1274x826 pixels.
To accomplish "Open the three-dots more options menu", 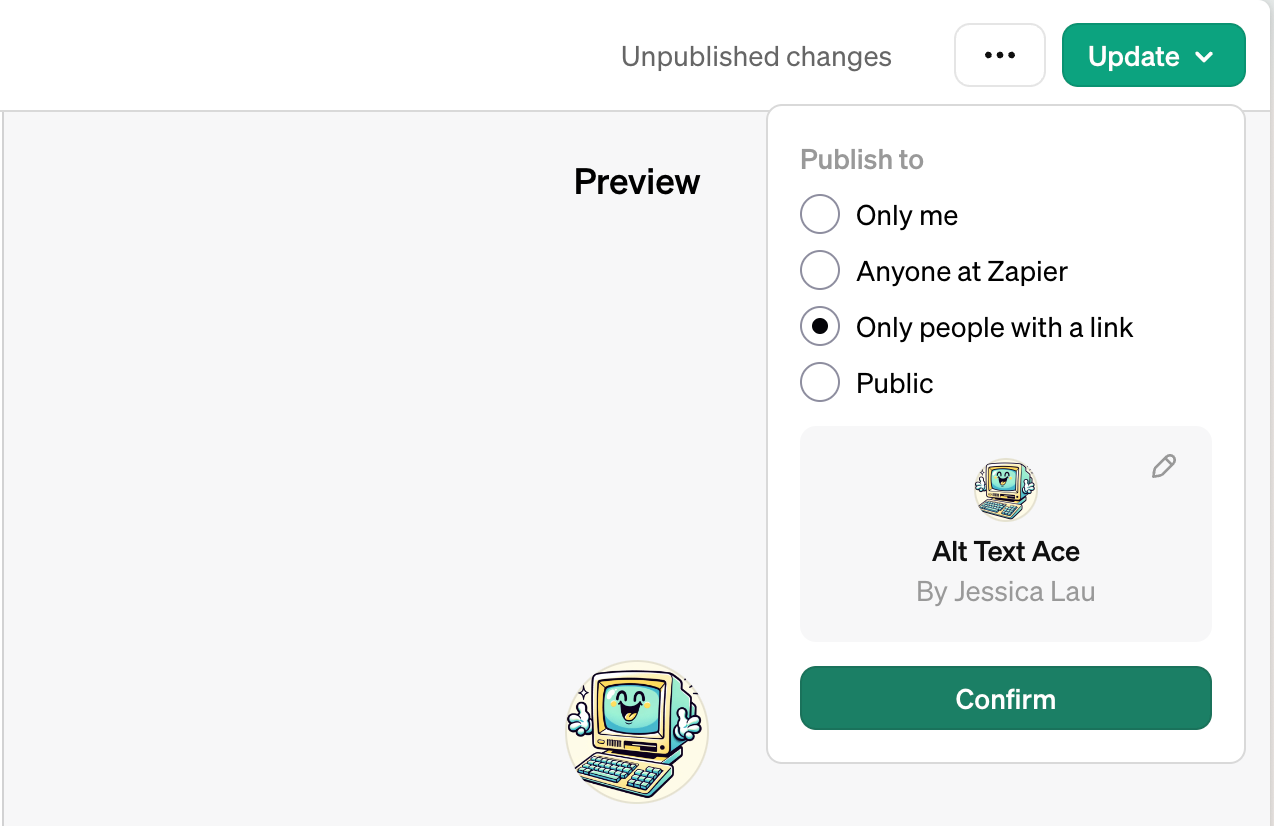I will coord(999,56).
